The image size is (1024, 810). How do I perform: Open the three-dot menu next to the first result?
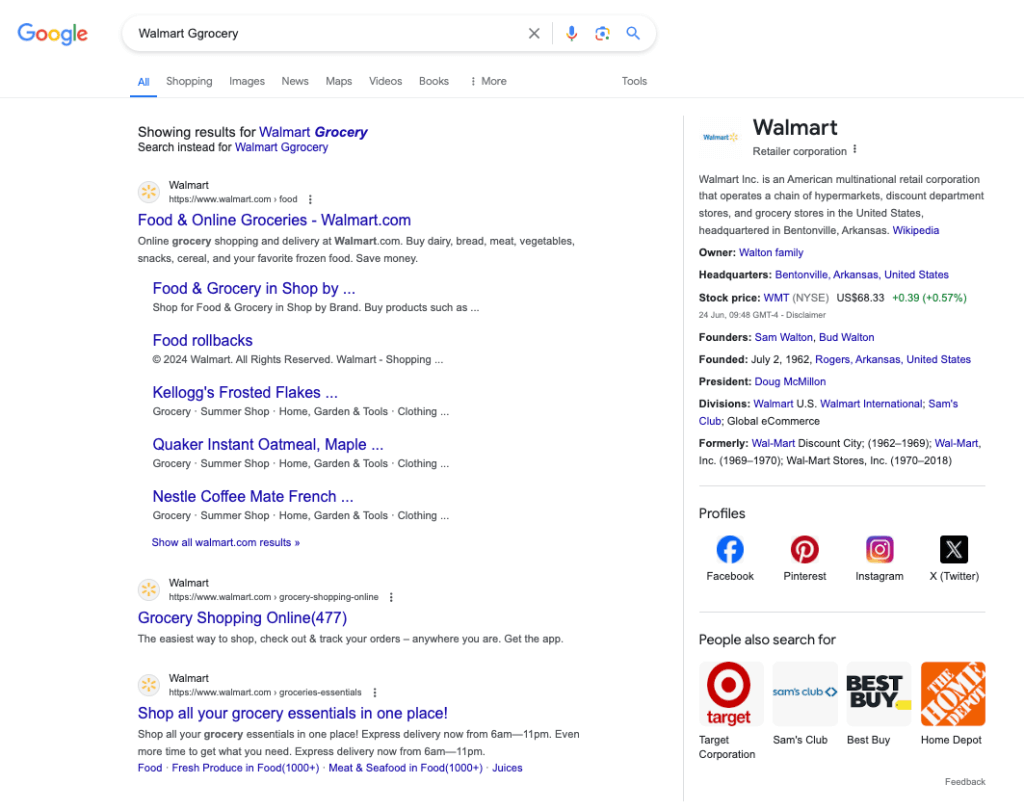310,199
